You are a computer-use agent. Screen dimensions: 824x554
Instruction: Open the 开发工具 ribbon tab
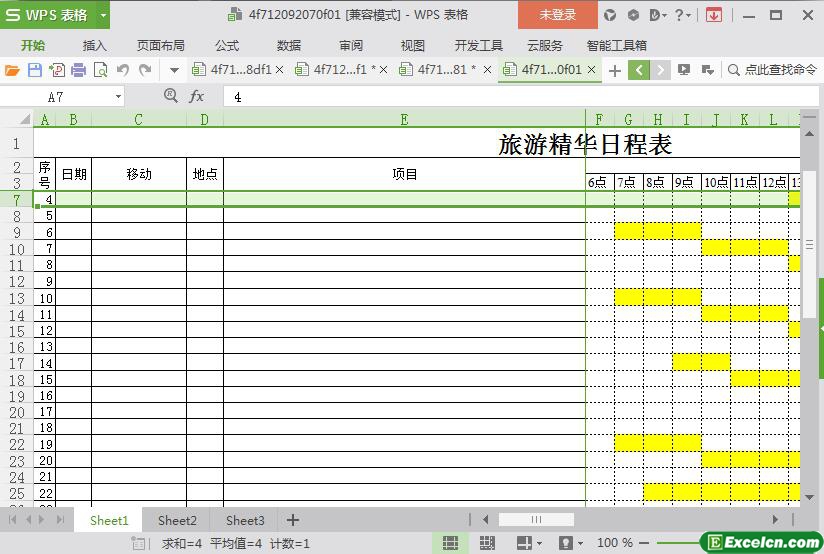point(479,46)
